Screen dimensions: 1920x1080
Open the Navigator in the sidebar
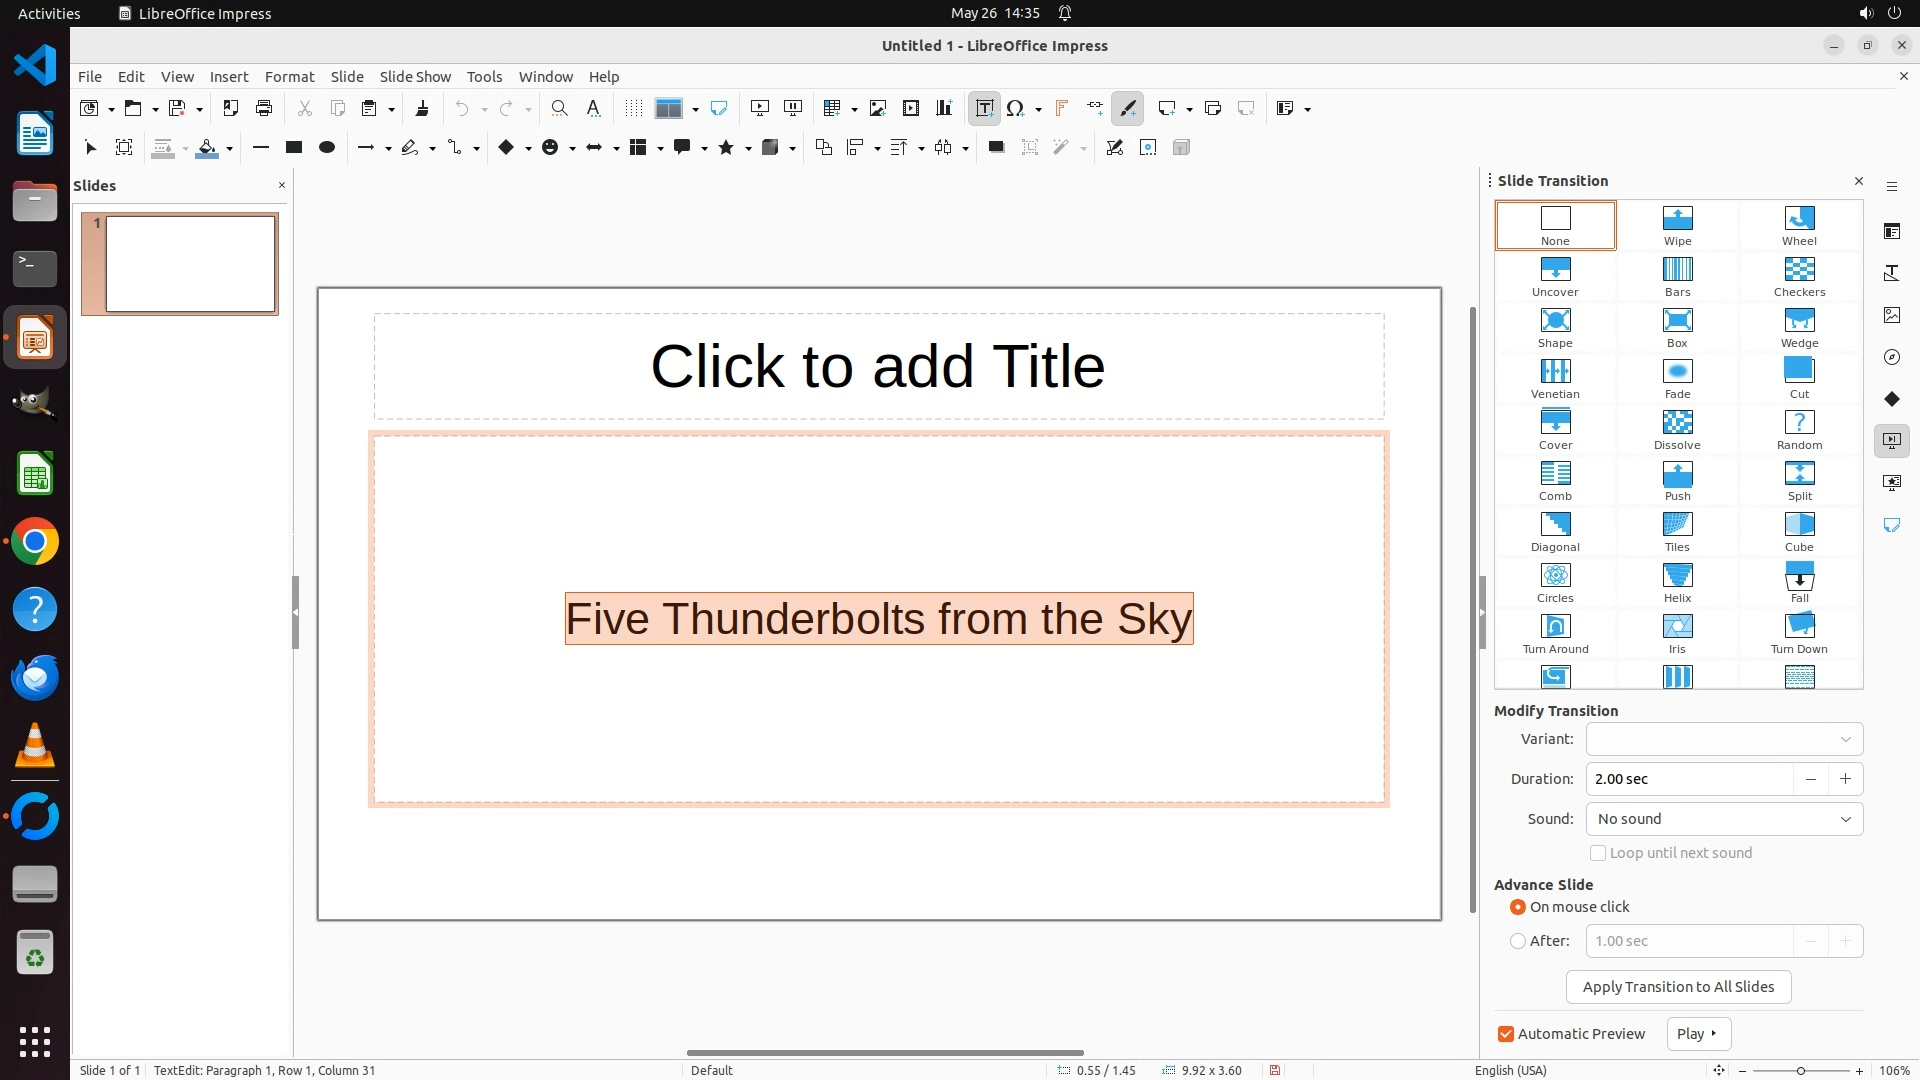pos(1891,357)
